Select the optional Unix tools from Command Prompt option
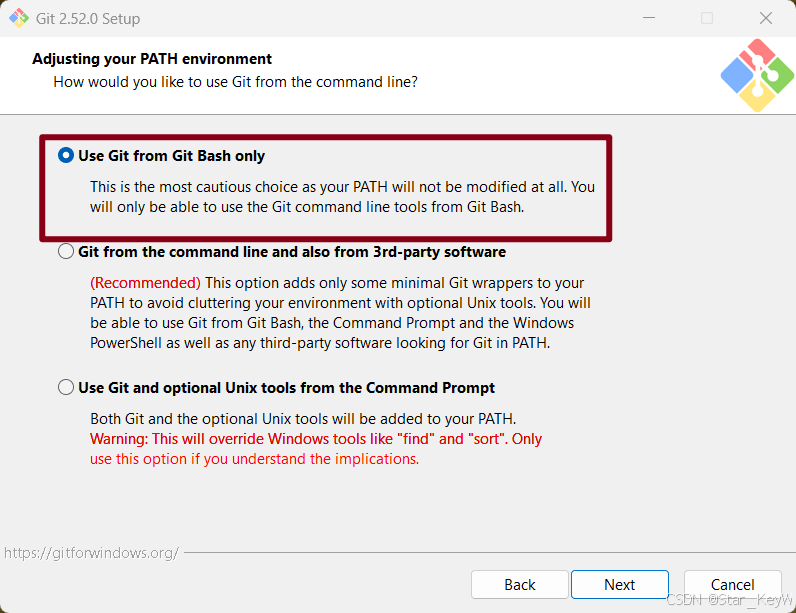This screenshot has height=613, width=796. [x=65, y=387]
